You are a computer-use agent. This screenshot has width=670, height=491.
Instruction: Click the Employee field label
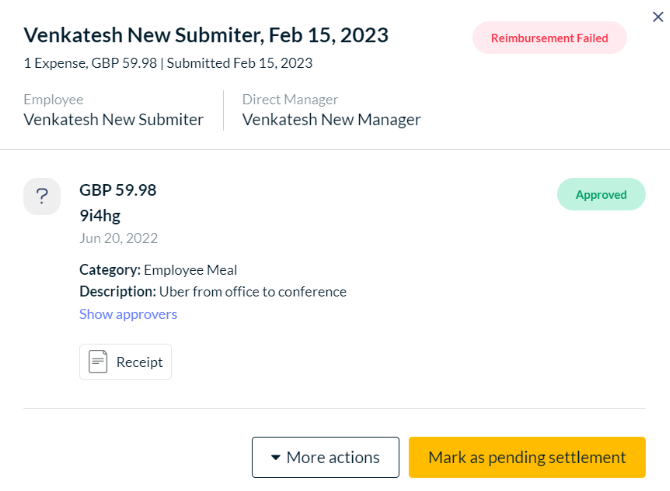53,99
